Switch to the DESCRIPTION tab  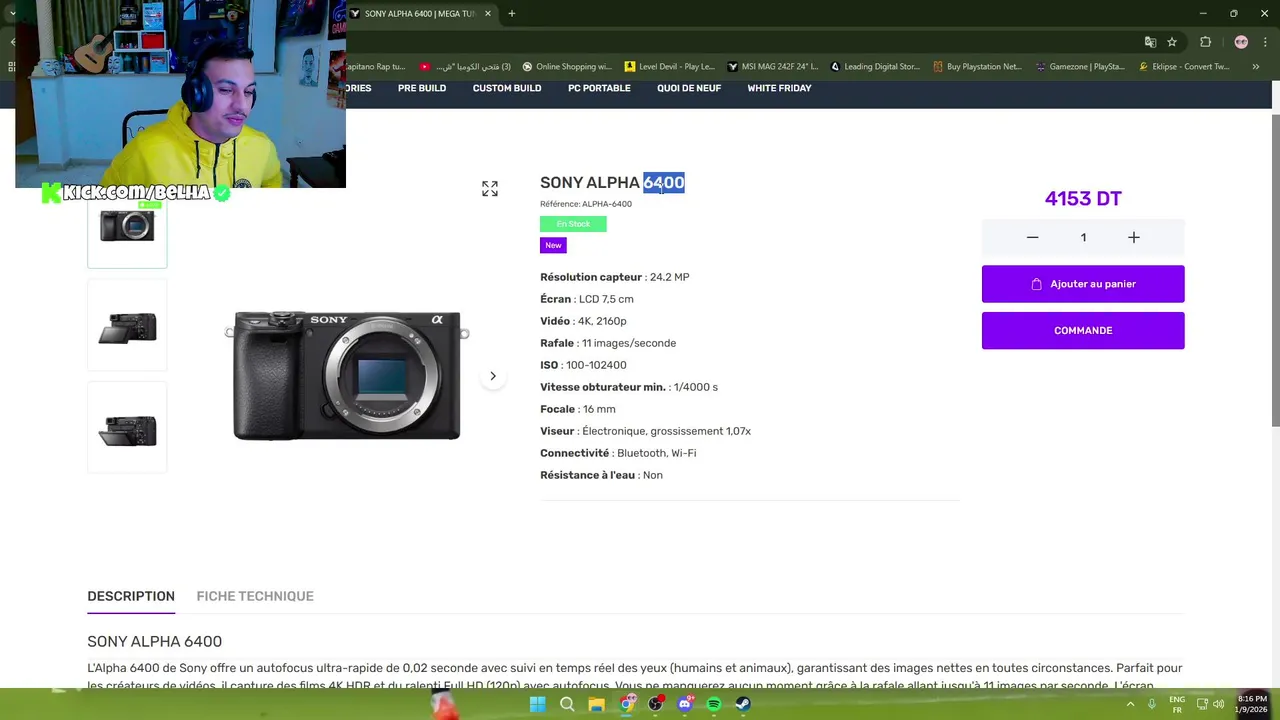click(x=131, y=596)
